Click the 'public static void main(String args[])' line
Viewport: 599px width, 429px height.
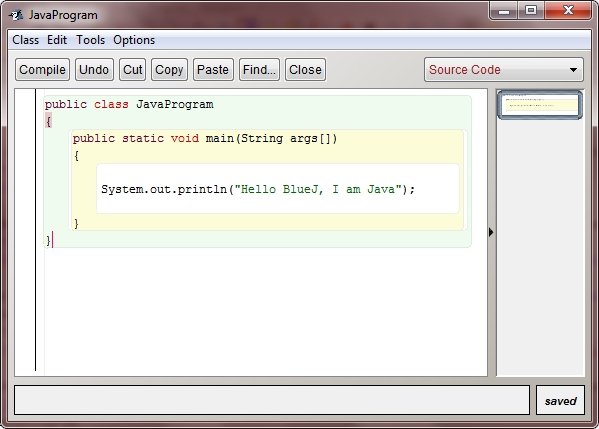[205, 138]
